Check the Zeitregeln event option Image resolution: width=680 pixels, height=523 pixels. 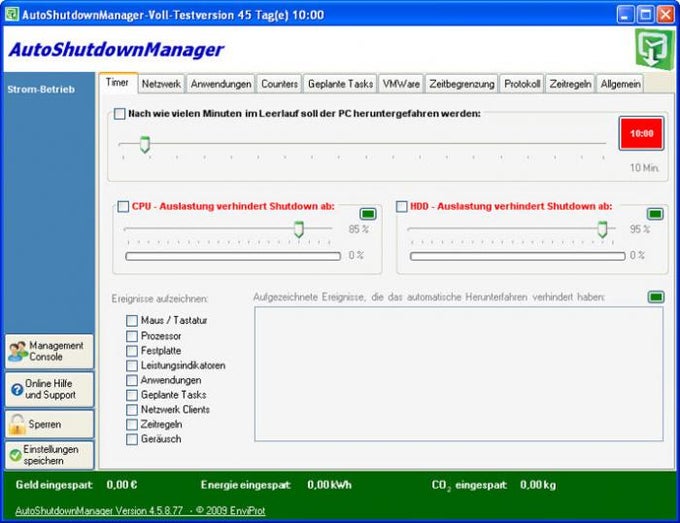coord(132,425)
